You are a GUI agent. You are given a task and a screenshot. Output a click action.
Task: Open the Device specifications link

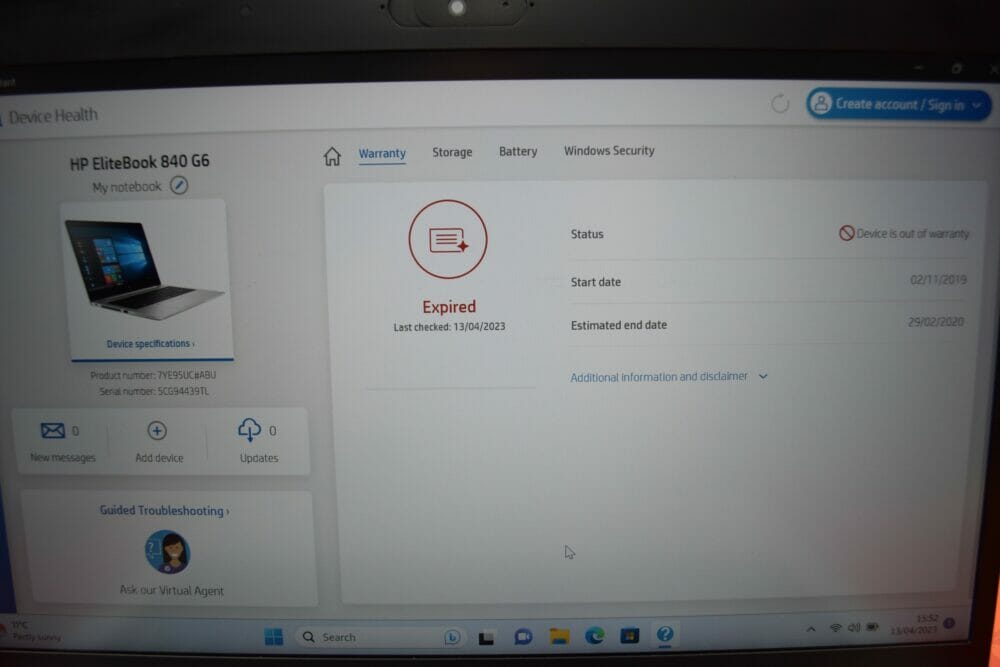tap(151, 344)
